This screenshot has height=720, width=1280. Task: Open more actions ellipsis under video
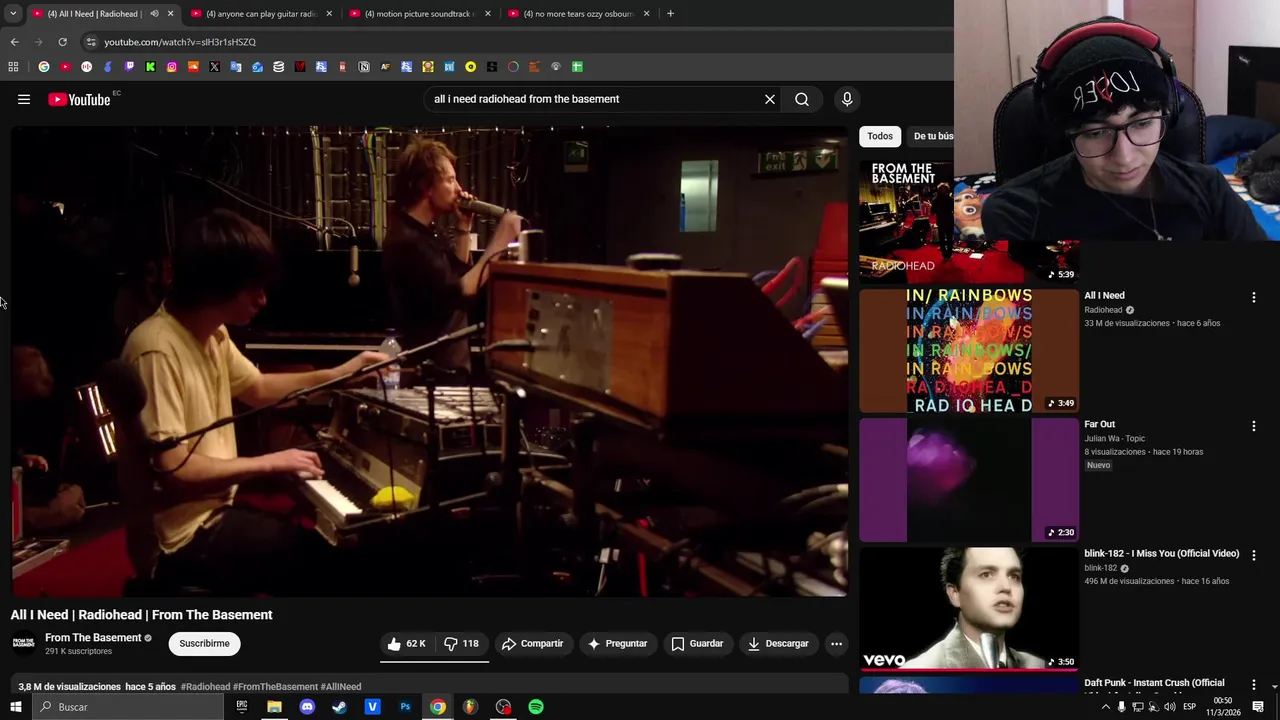click(x=837, y=643)
